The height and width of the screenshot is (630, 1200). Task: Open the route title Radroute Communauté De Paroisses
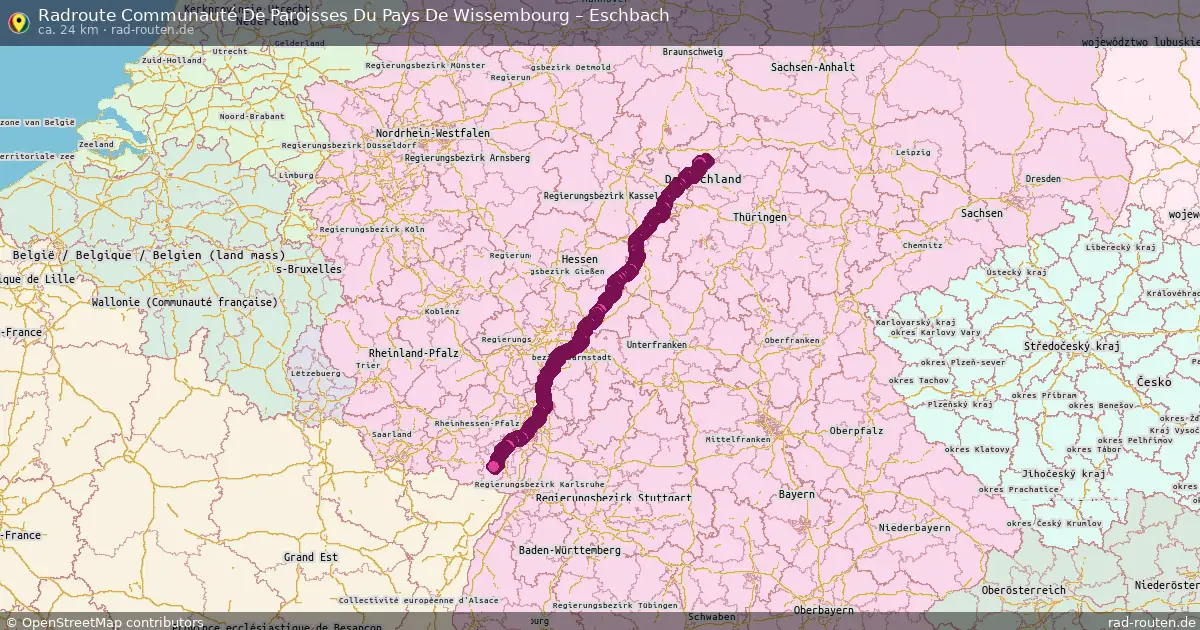[x=354, y=15]
